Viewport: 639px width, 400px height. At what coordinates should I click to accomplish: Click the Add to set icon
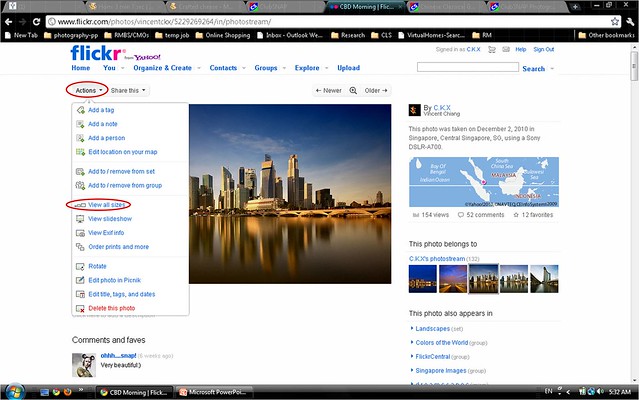click(x=80, y=171)
